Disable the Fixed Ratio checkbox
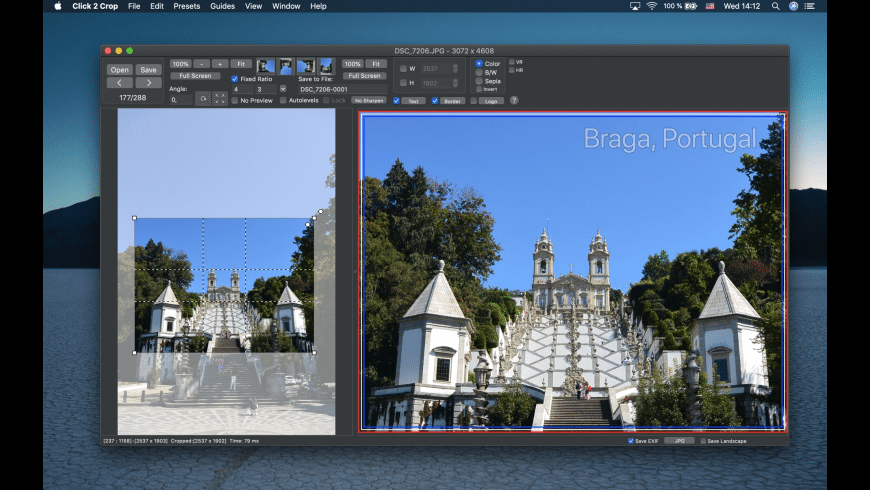 [235, 78]
